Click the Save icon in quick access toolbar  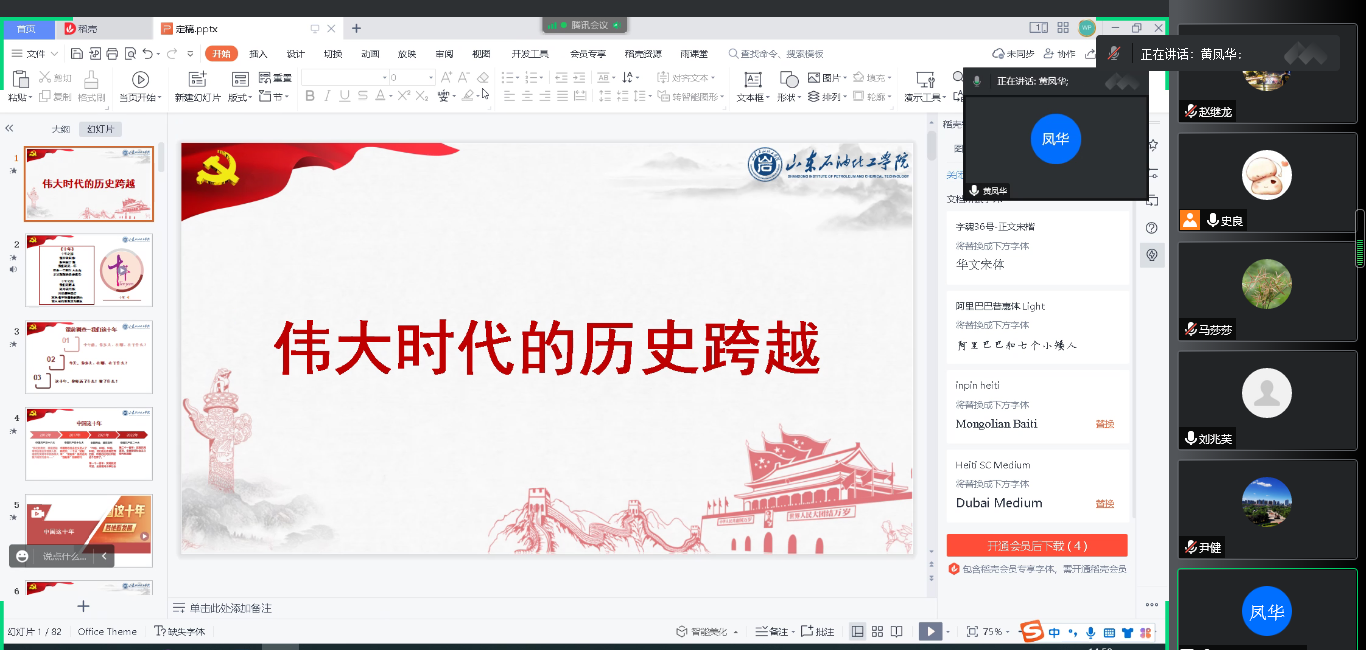click(x=77, y=54)
